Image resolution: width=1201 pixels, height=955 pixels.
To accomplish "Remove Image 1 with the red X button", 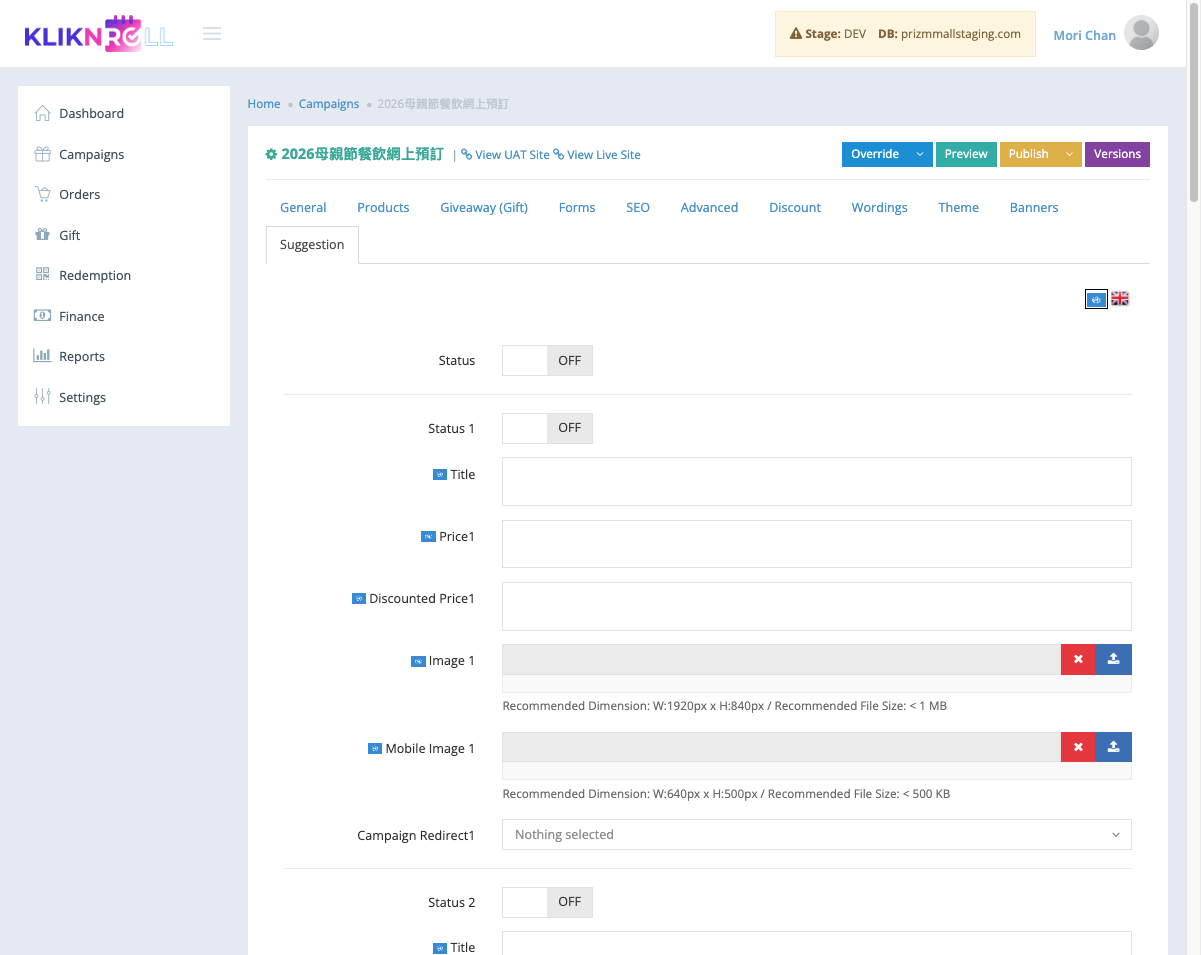I will coord(1078,660).
